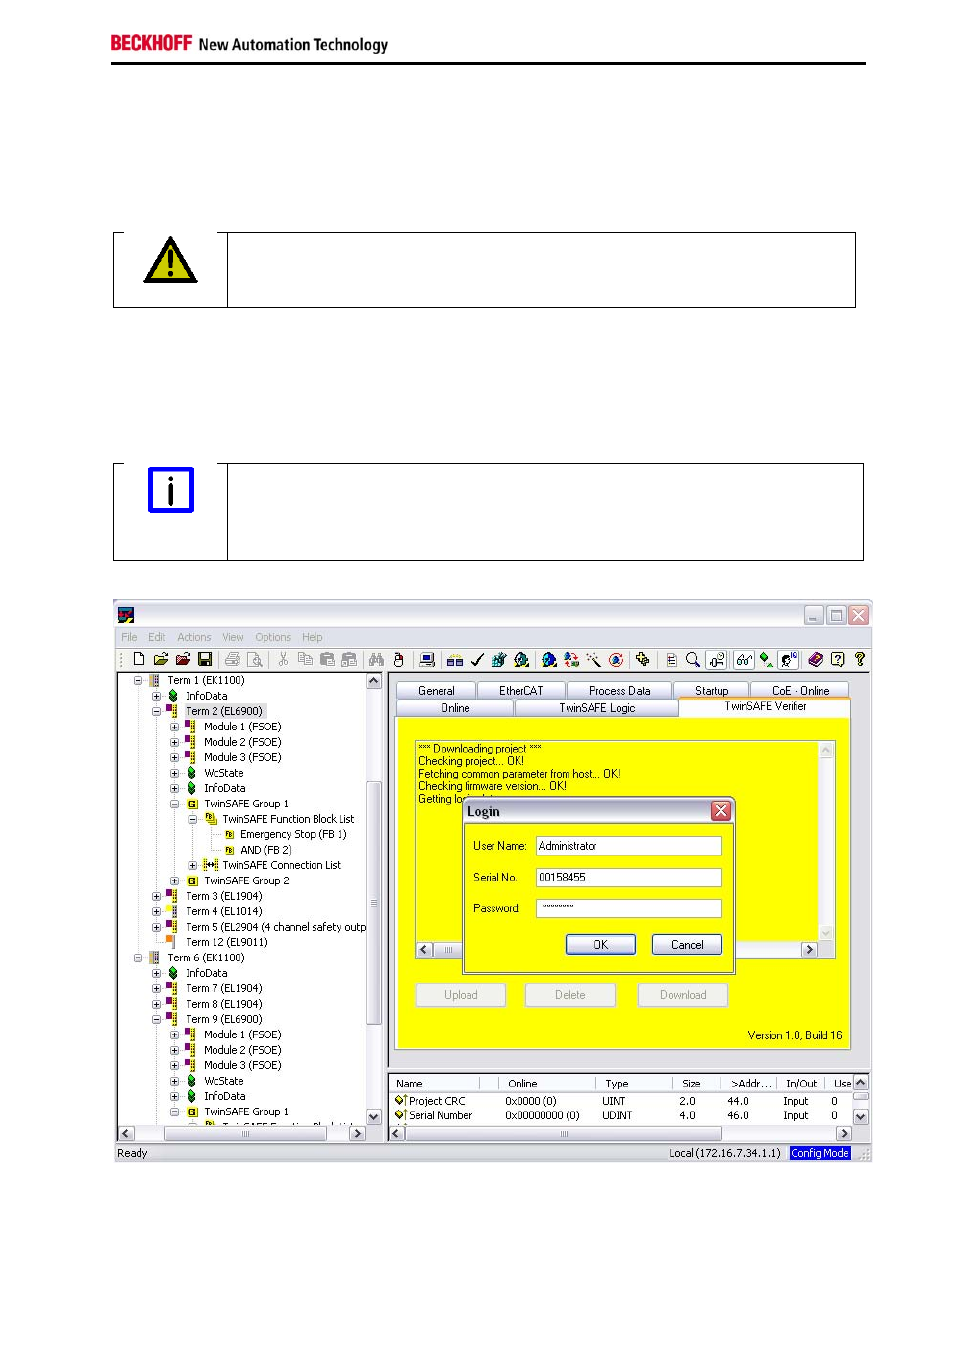Select Emergency Stop (FB 1) in tree
The height and width of the screenshot is (1350, 954).
click(293, 834)
